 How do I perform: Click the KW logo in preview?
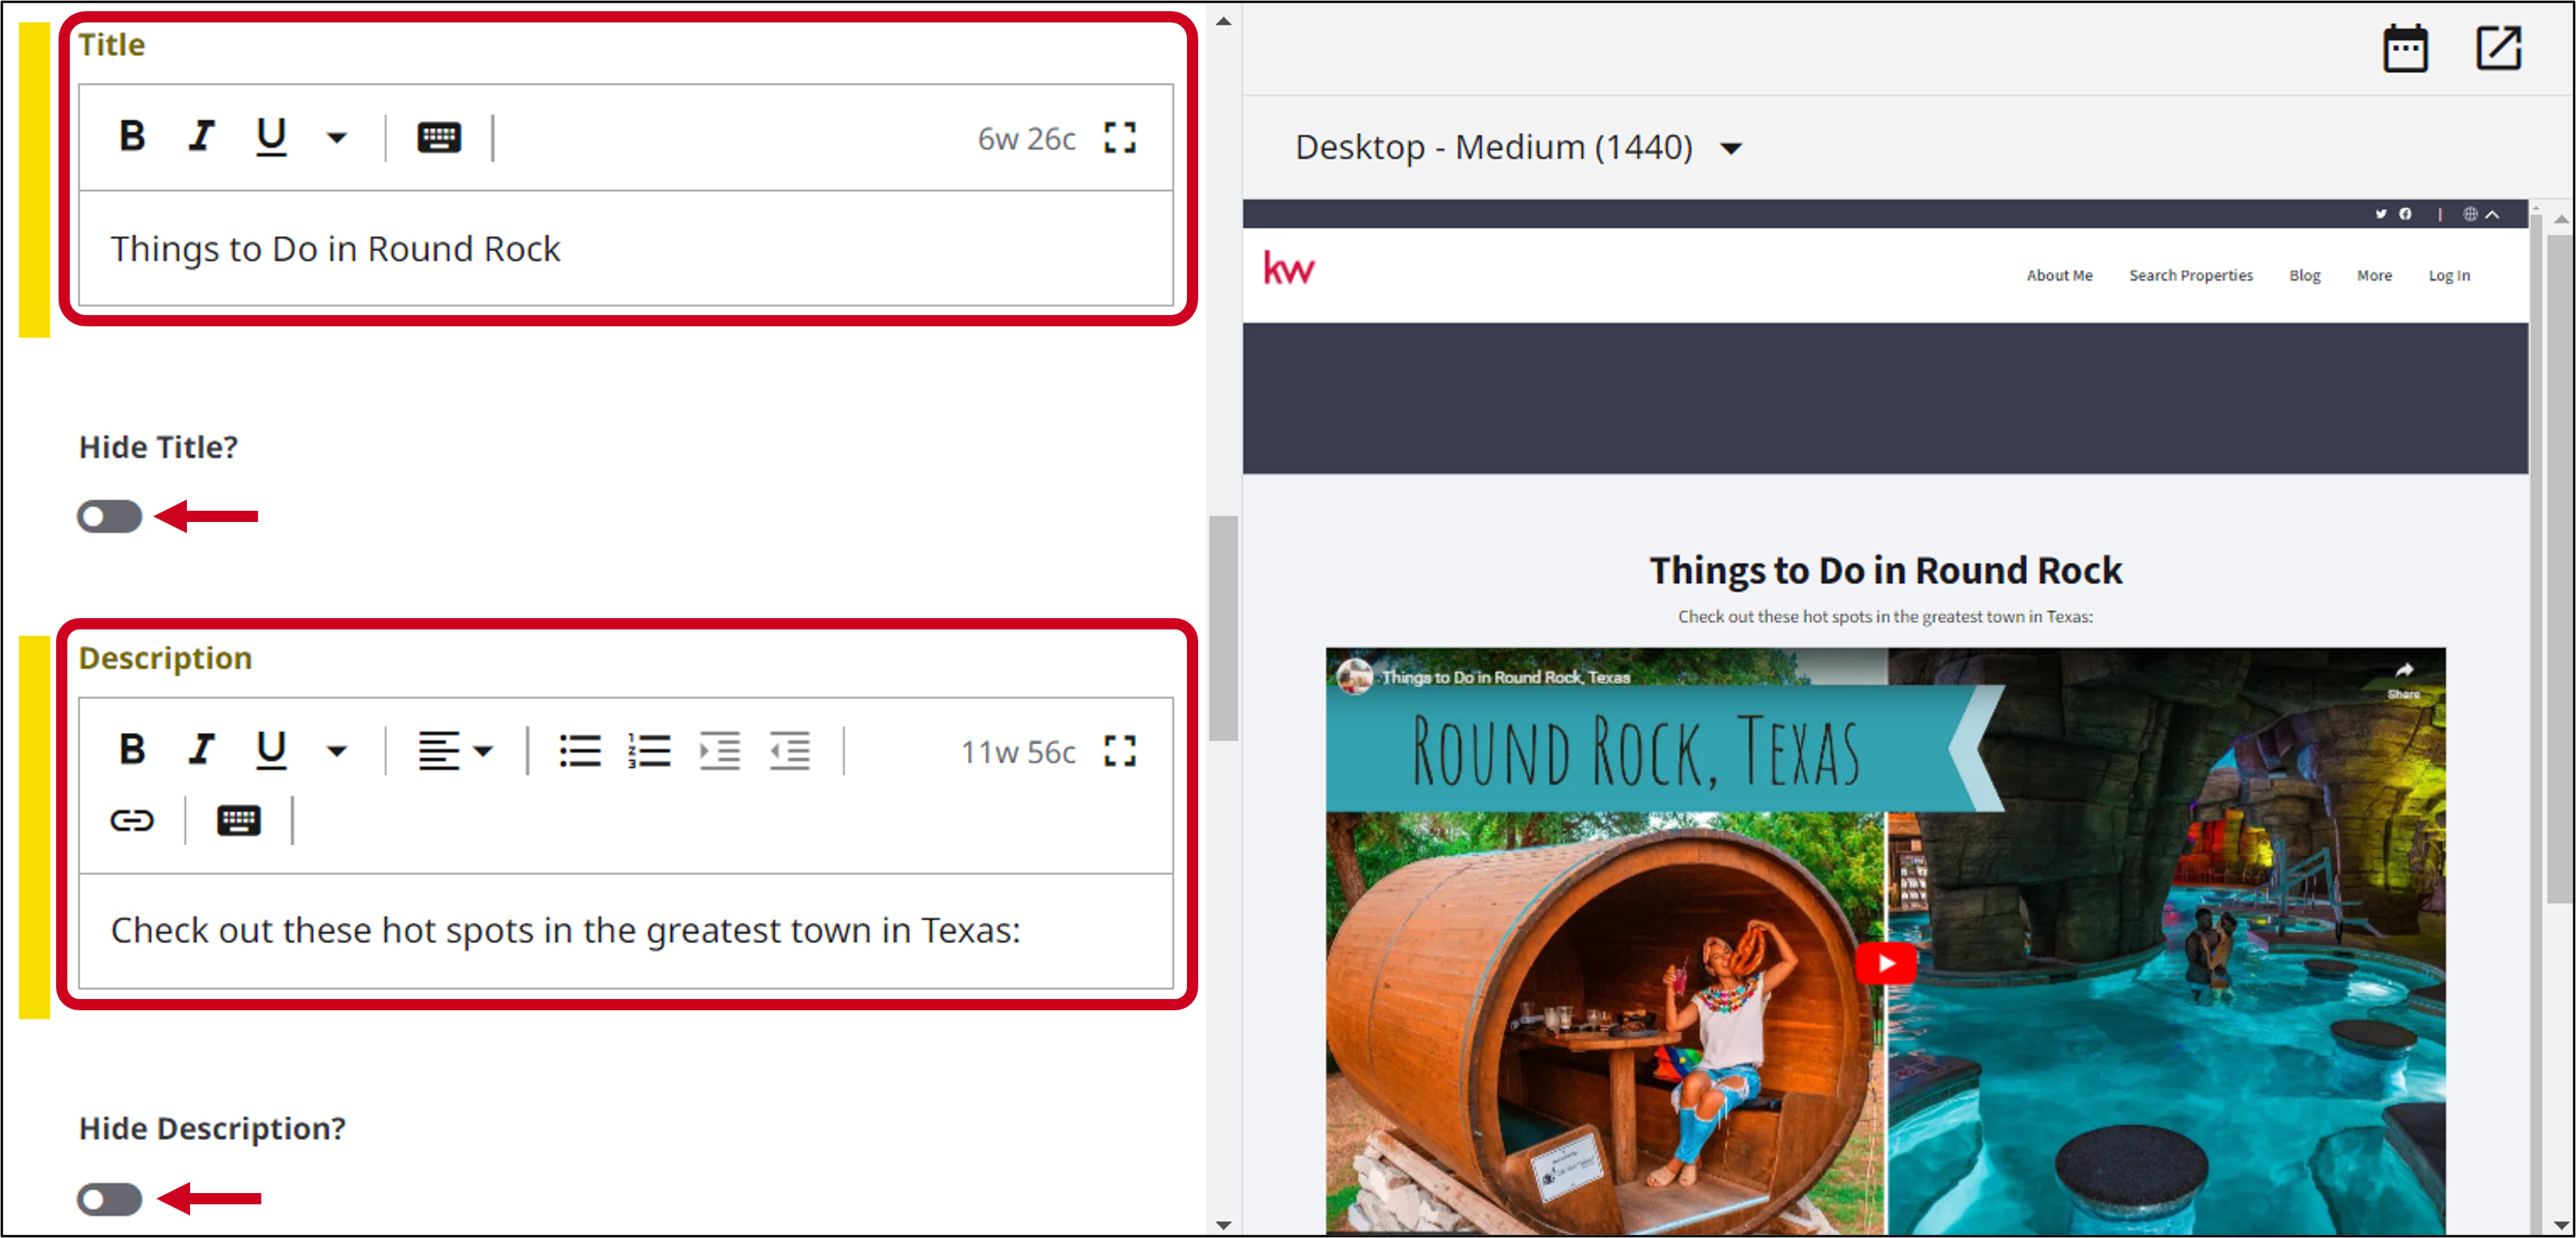tap(1289, 268)
